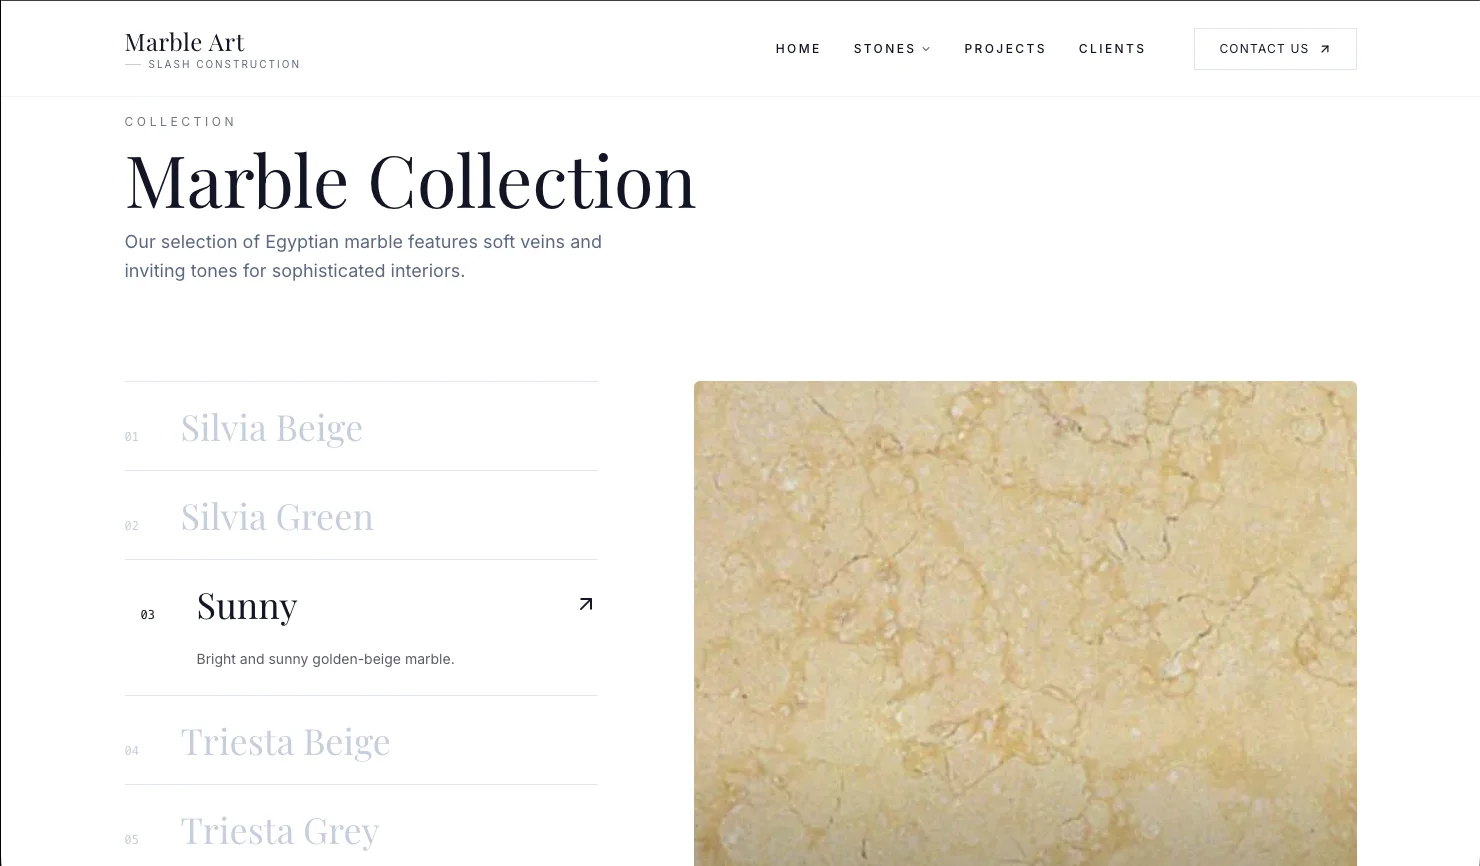Click the Marble Art logo
This screenshot has width=1480, height=866.
tap(185, 42)
